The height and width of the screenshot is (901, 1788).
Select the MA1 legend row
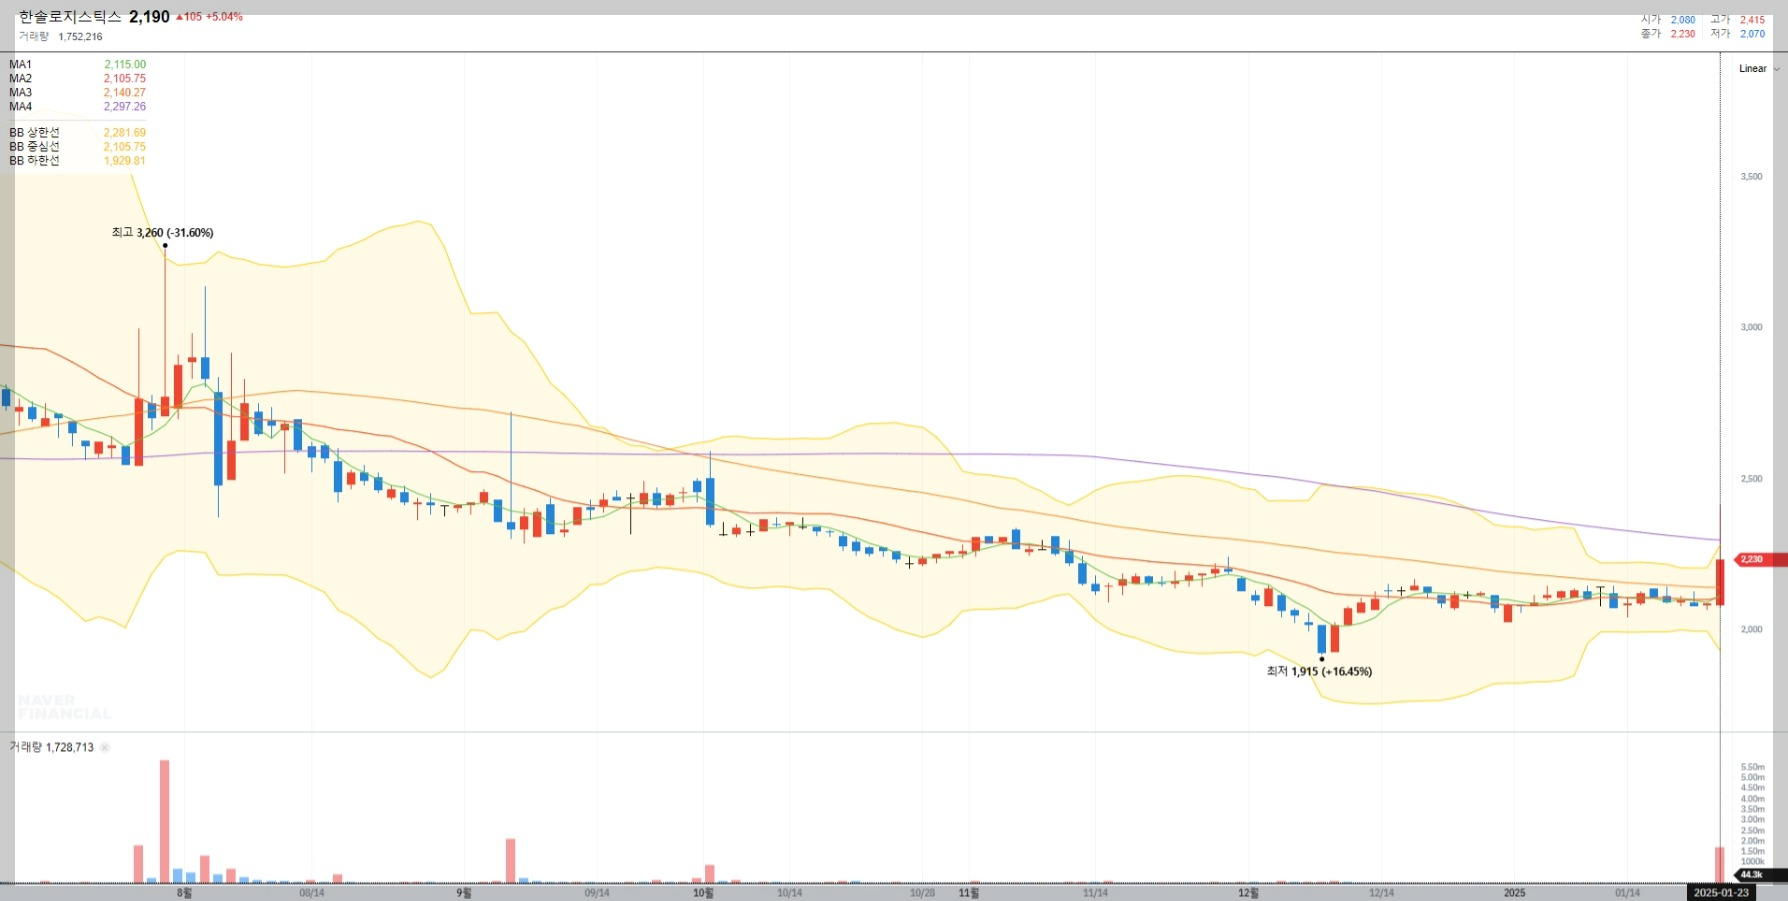coord(77,64)
